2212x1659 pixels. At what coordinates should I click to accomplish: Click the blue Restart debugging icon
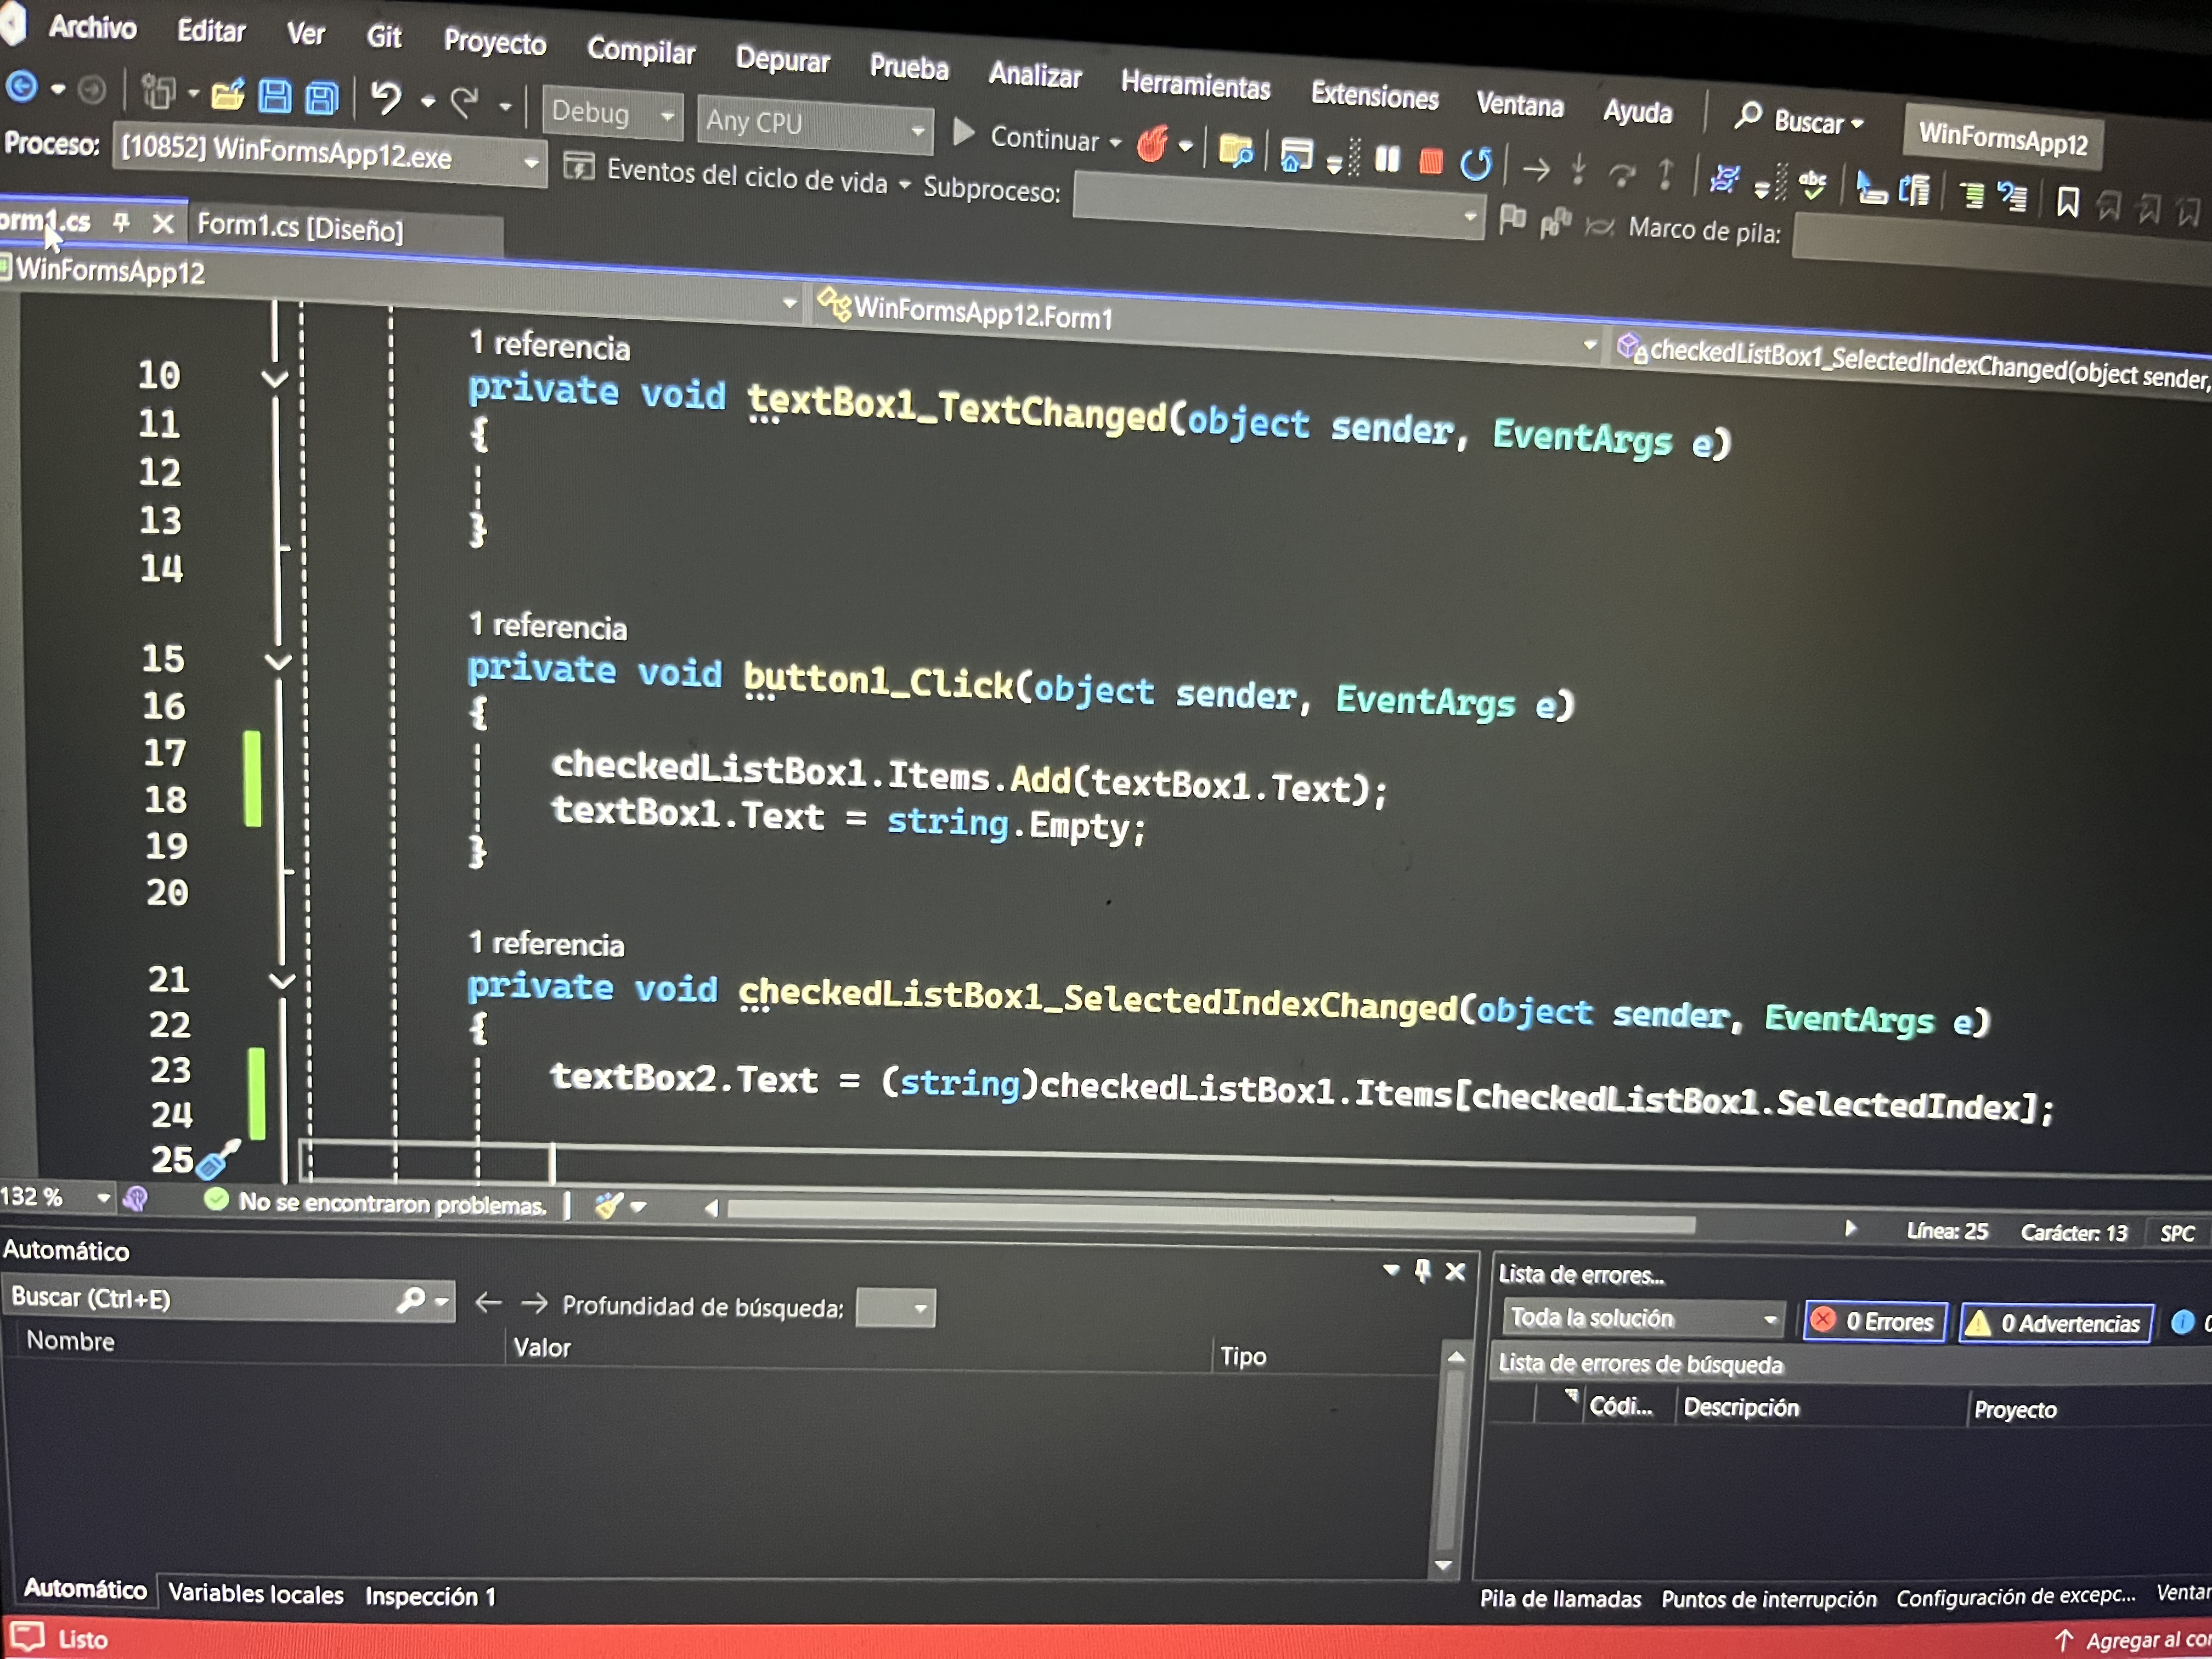(x=1475, y=164)
